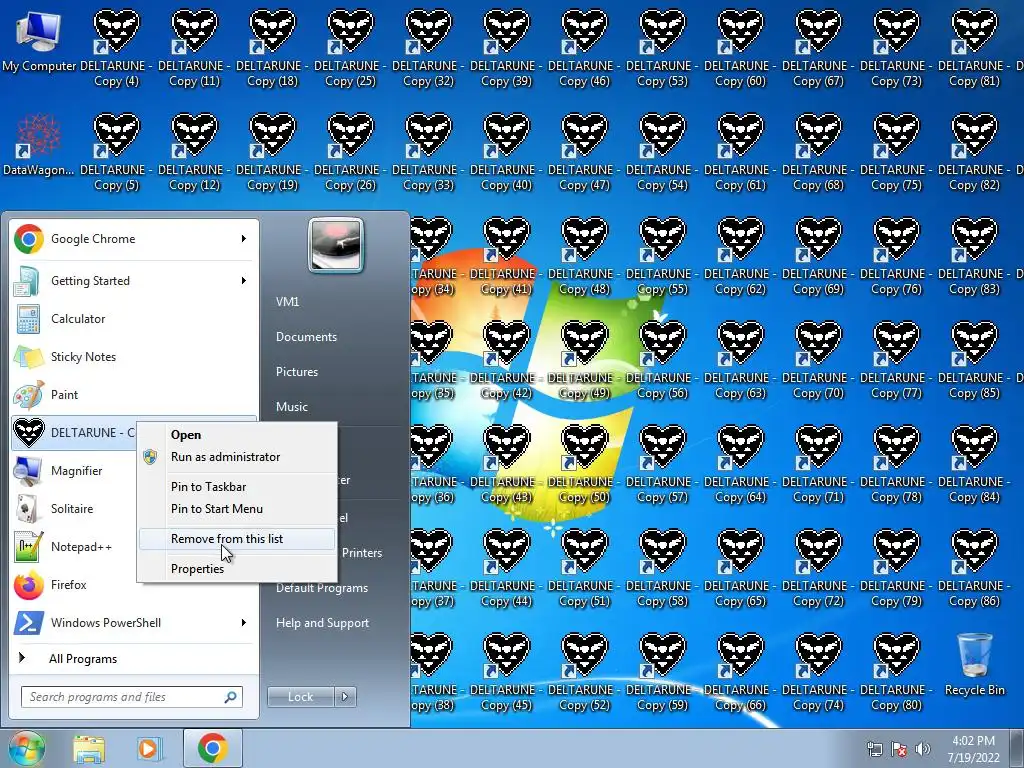The width and height of the screenshot is (1024, 768).
Task: Click Remove from this list
Action: click(237, 539)
